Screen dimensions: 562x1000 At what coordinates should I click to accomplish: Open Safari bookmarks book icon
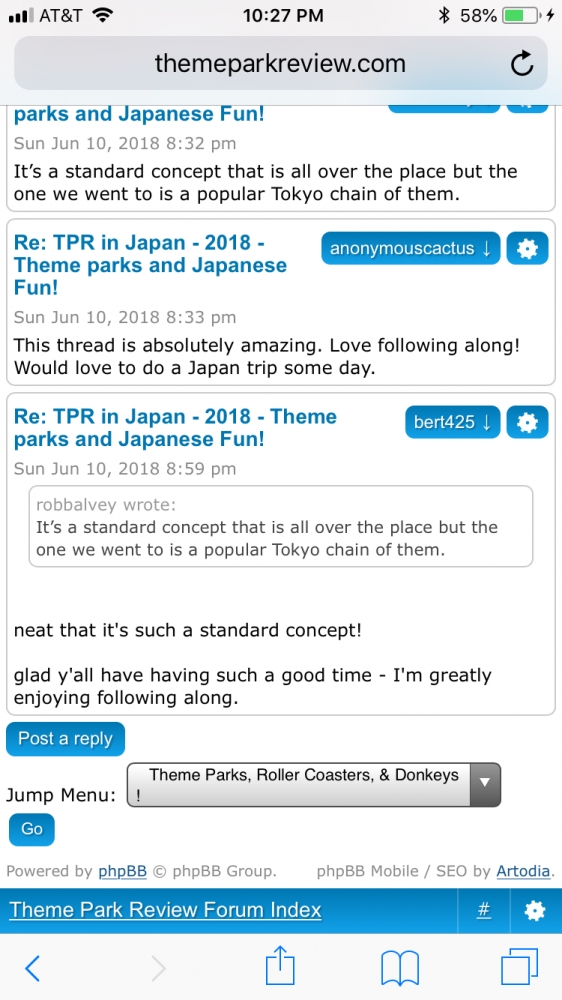coord(399,968)
